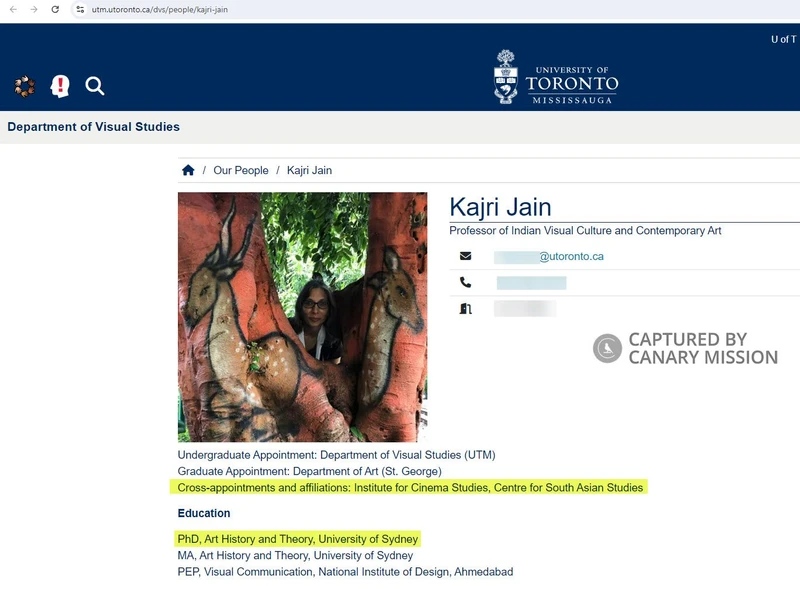The width and height of the screenshot is (800, 589).
Task: Go to Our People breadcrumb
Action: [x=241, y=170]
